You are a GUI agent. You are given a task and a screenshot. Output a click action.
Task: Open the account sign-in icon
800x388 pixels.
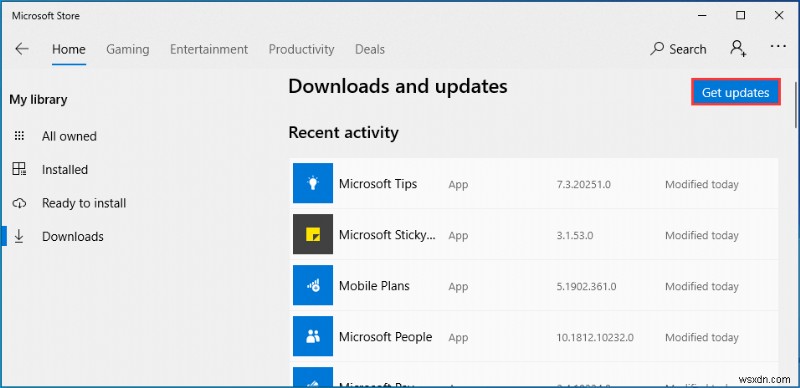click(x=738, y=48)
